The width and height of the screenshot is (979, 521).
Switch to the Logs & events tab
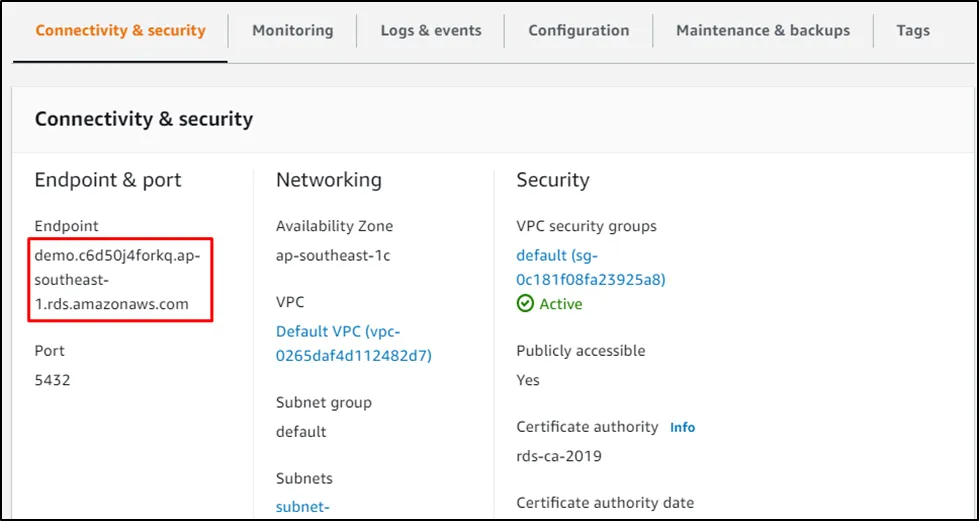pos(430,30)
